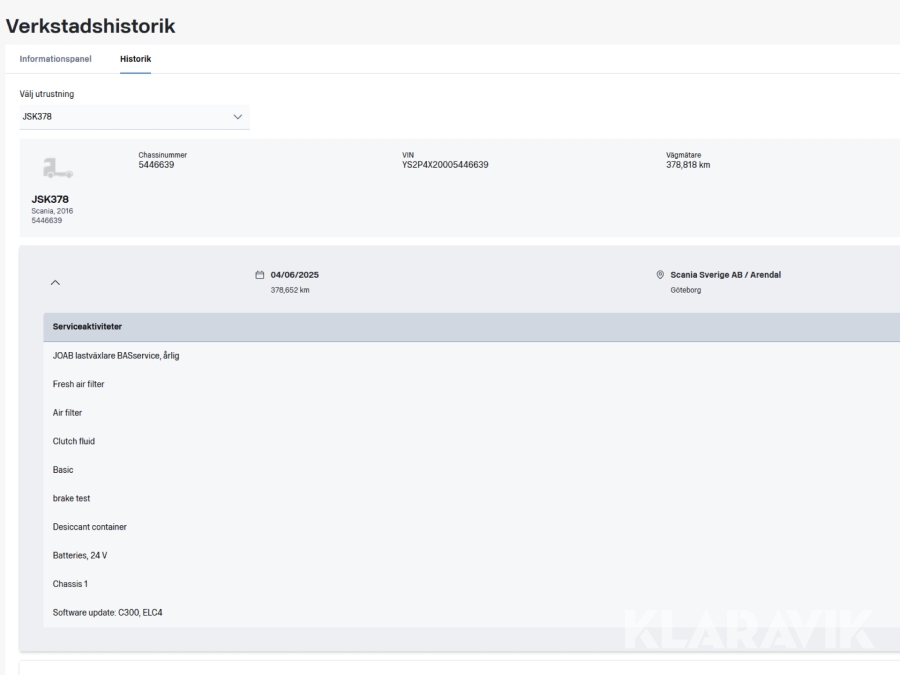Click the VIN number YS2P4X20005446639
The height and width of the screenshot is (675, 900).
click(x=445, y=165)
